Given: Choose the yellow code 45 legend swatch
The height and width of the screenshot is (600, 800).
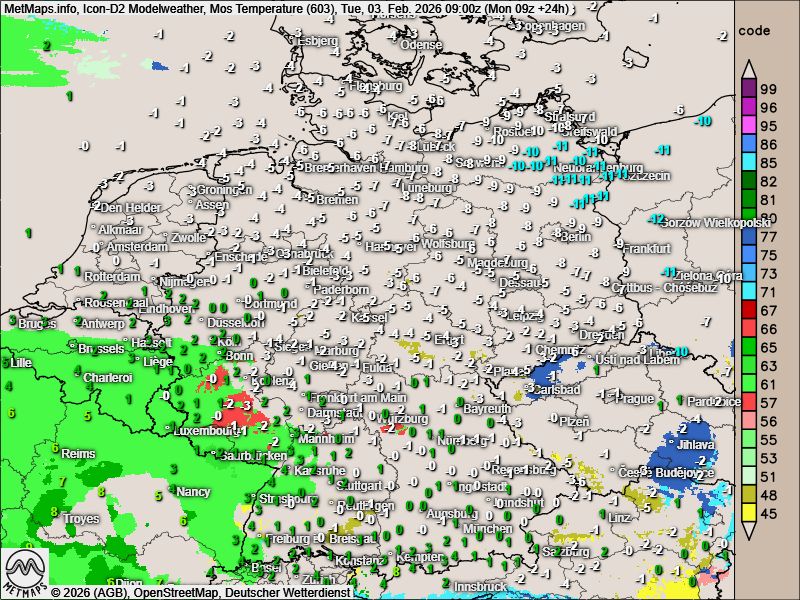Looking at the screenshot, I should pos(750,514).
